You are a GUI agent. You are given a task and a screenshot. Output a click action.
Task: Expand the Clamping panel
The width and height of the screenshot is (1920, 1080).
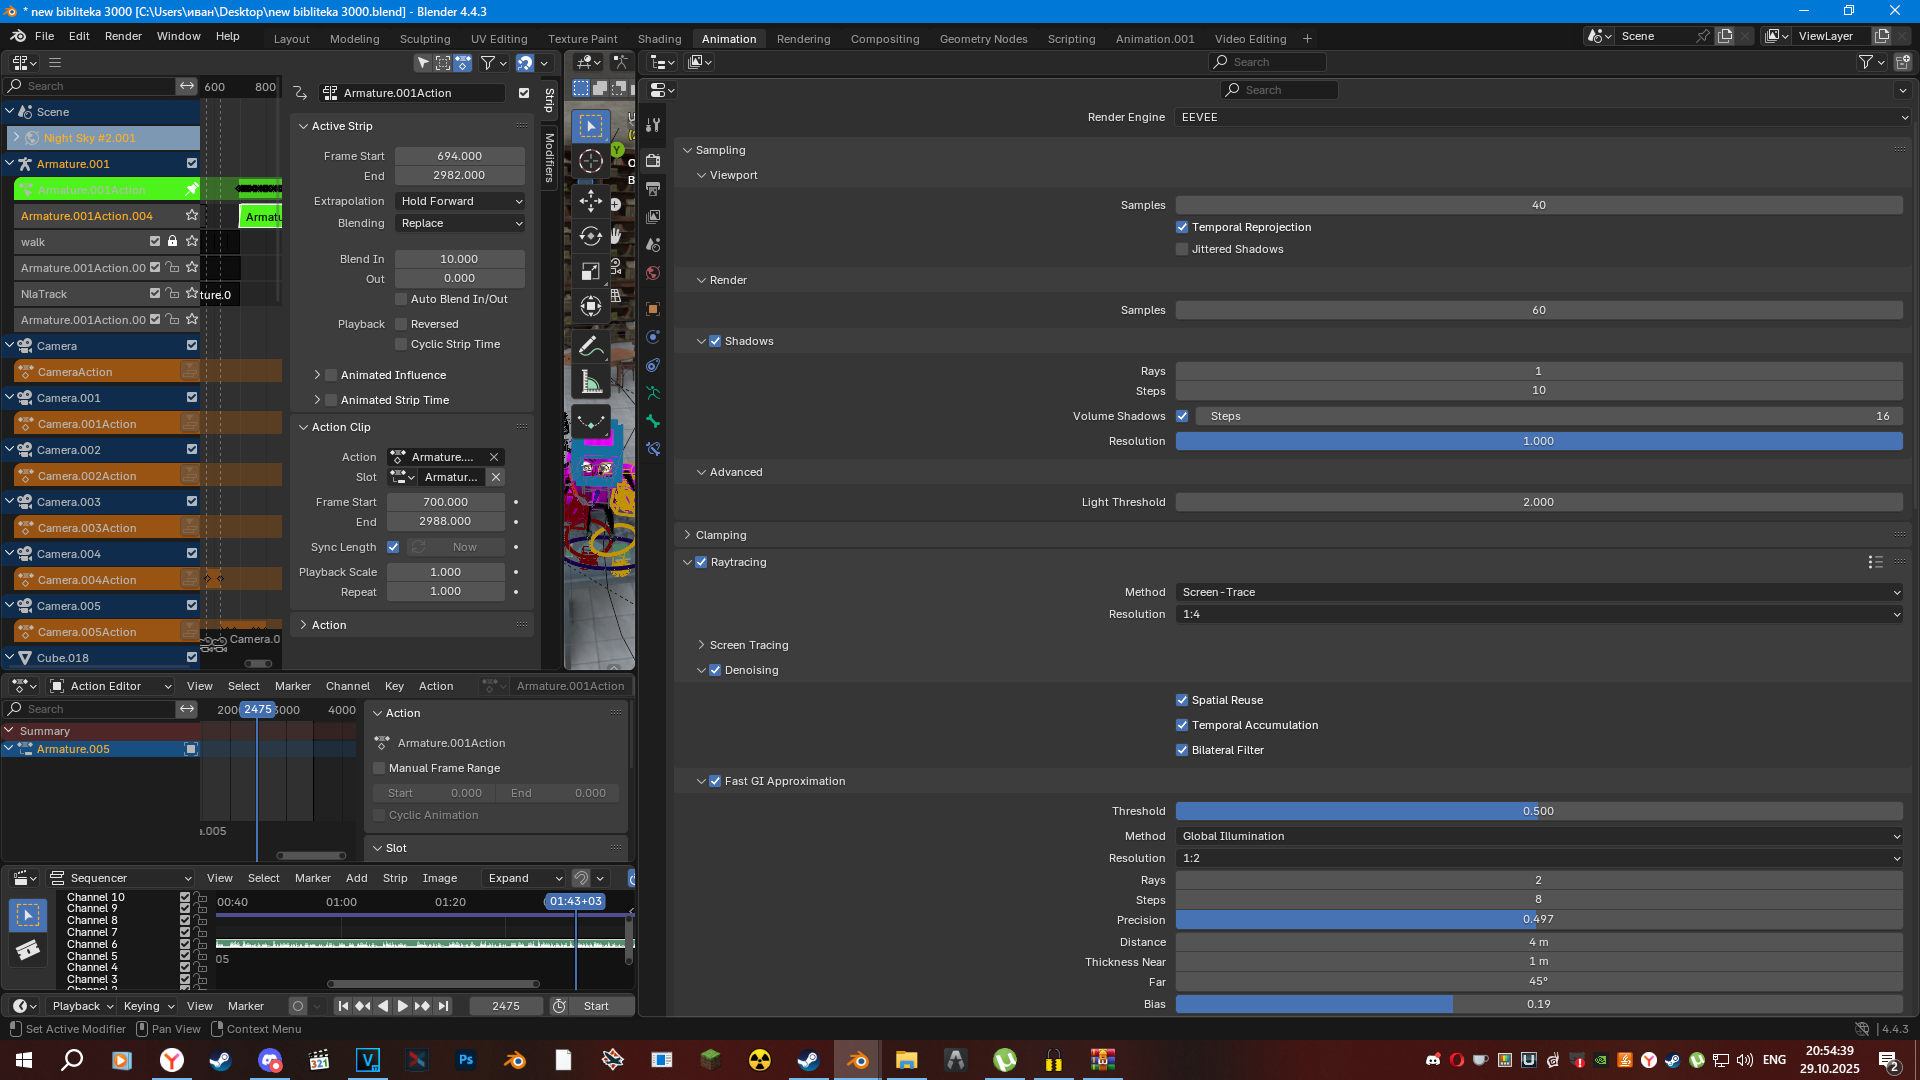[x=720, y=535]
